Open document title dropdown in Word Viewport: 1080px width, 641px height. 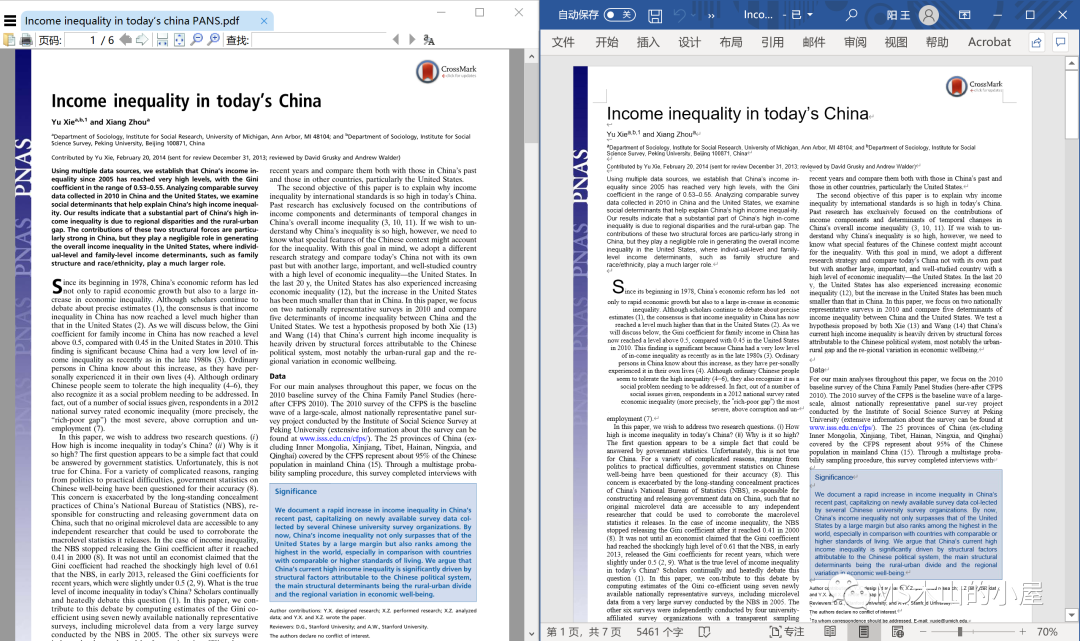[x=810, y=14]
